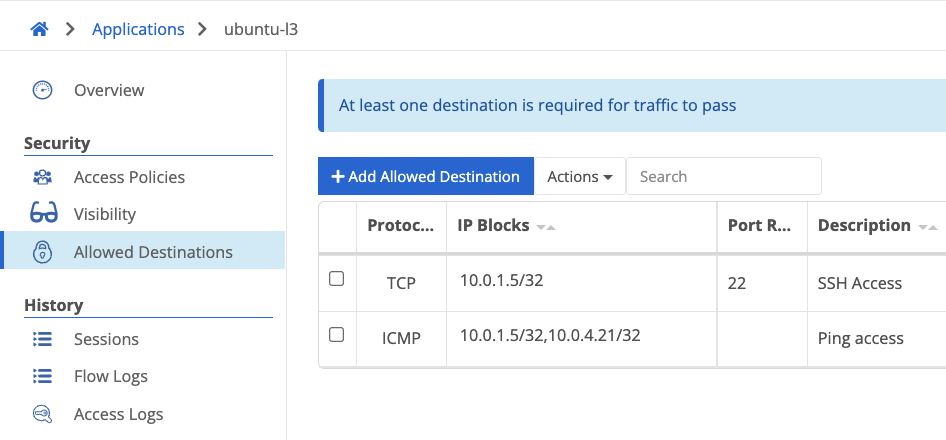The width and height of the screenshot is (946, 440).
Task: Check the ICMP row checkbox
Action: [337, 334]
